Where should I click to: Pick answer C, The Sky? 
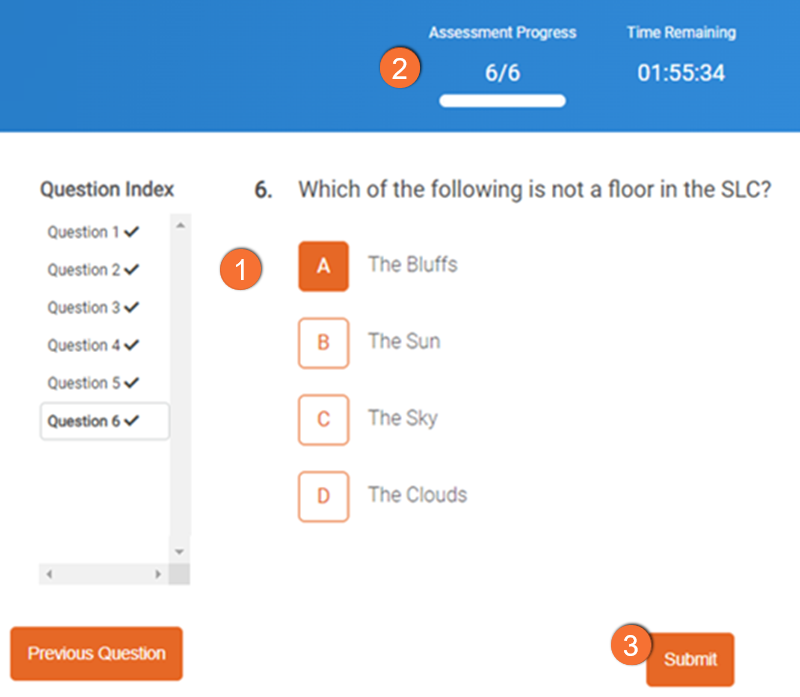tap(323, 419)
